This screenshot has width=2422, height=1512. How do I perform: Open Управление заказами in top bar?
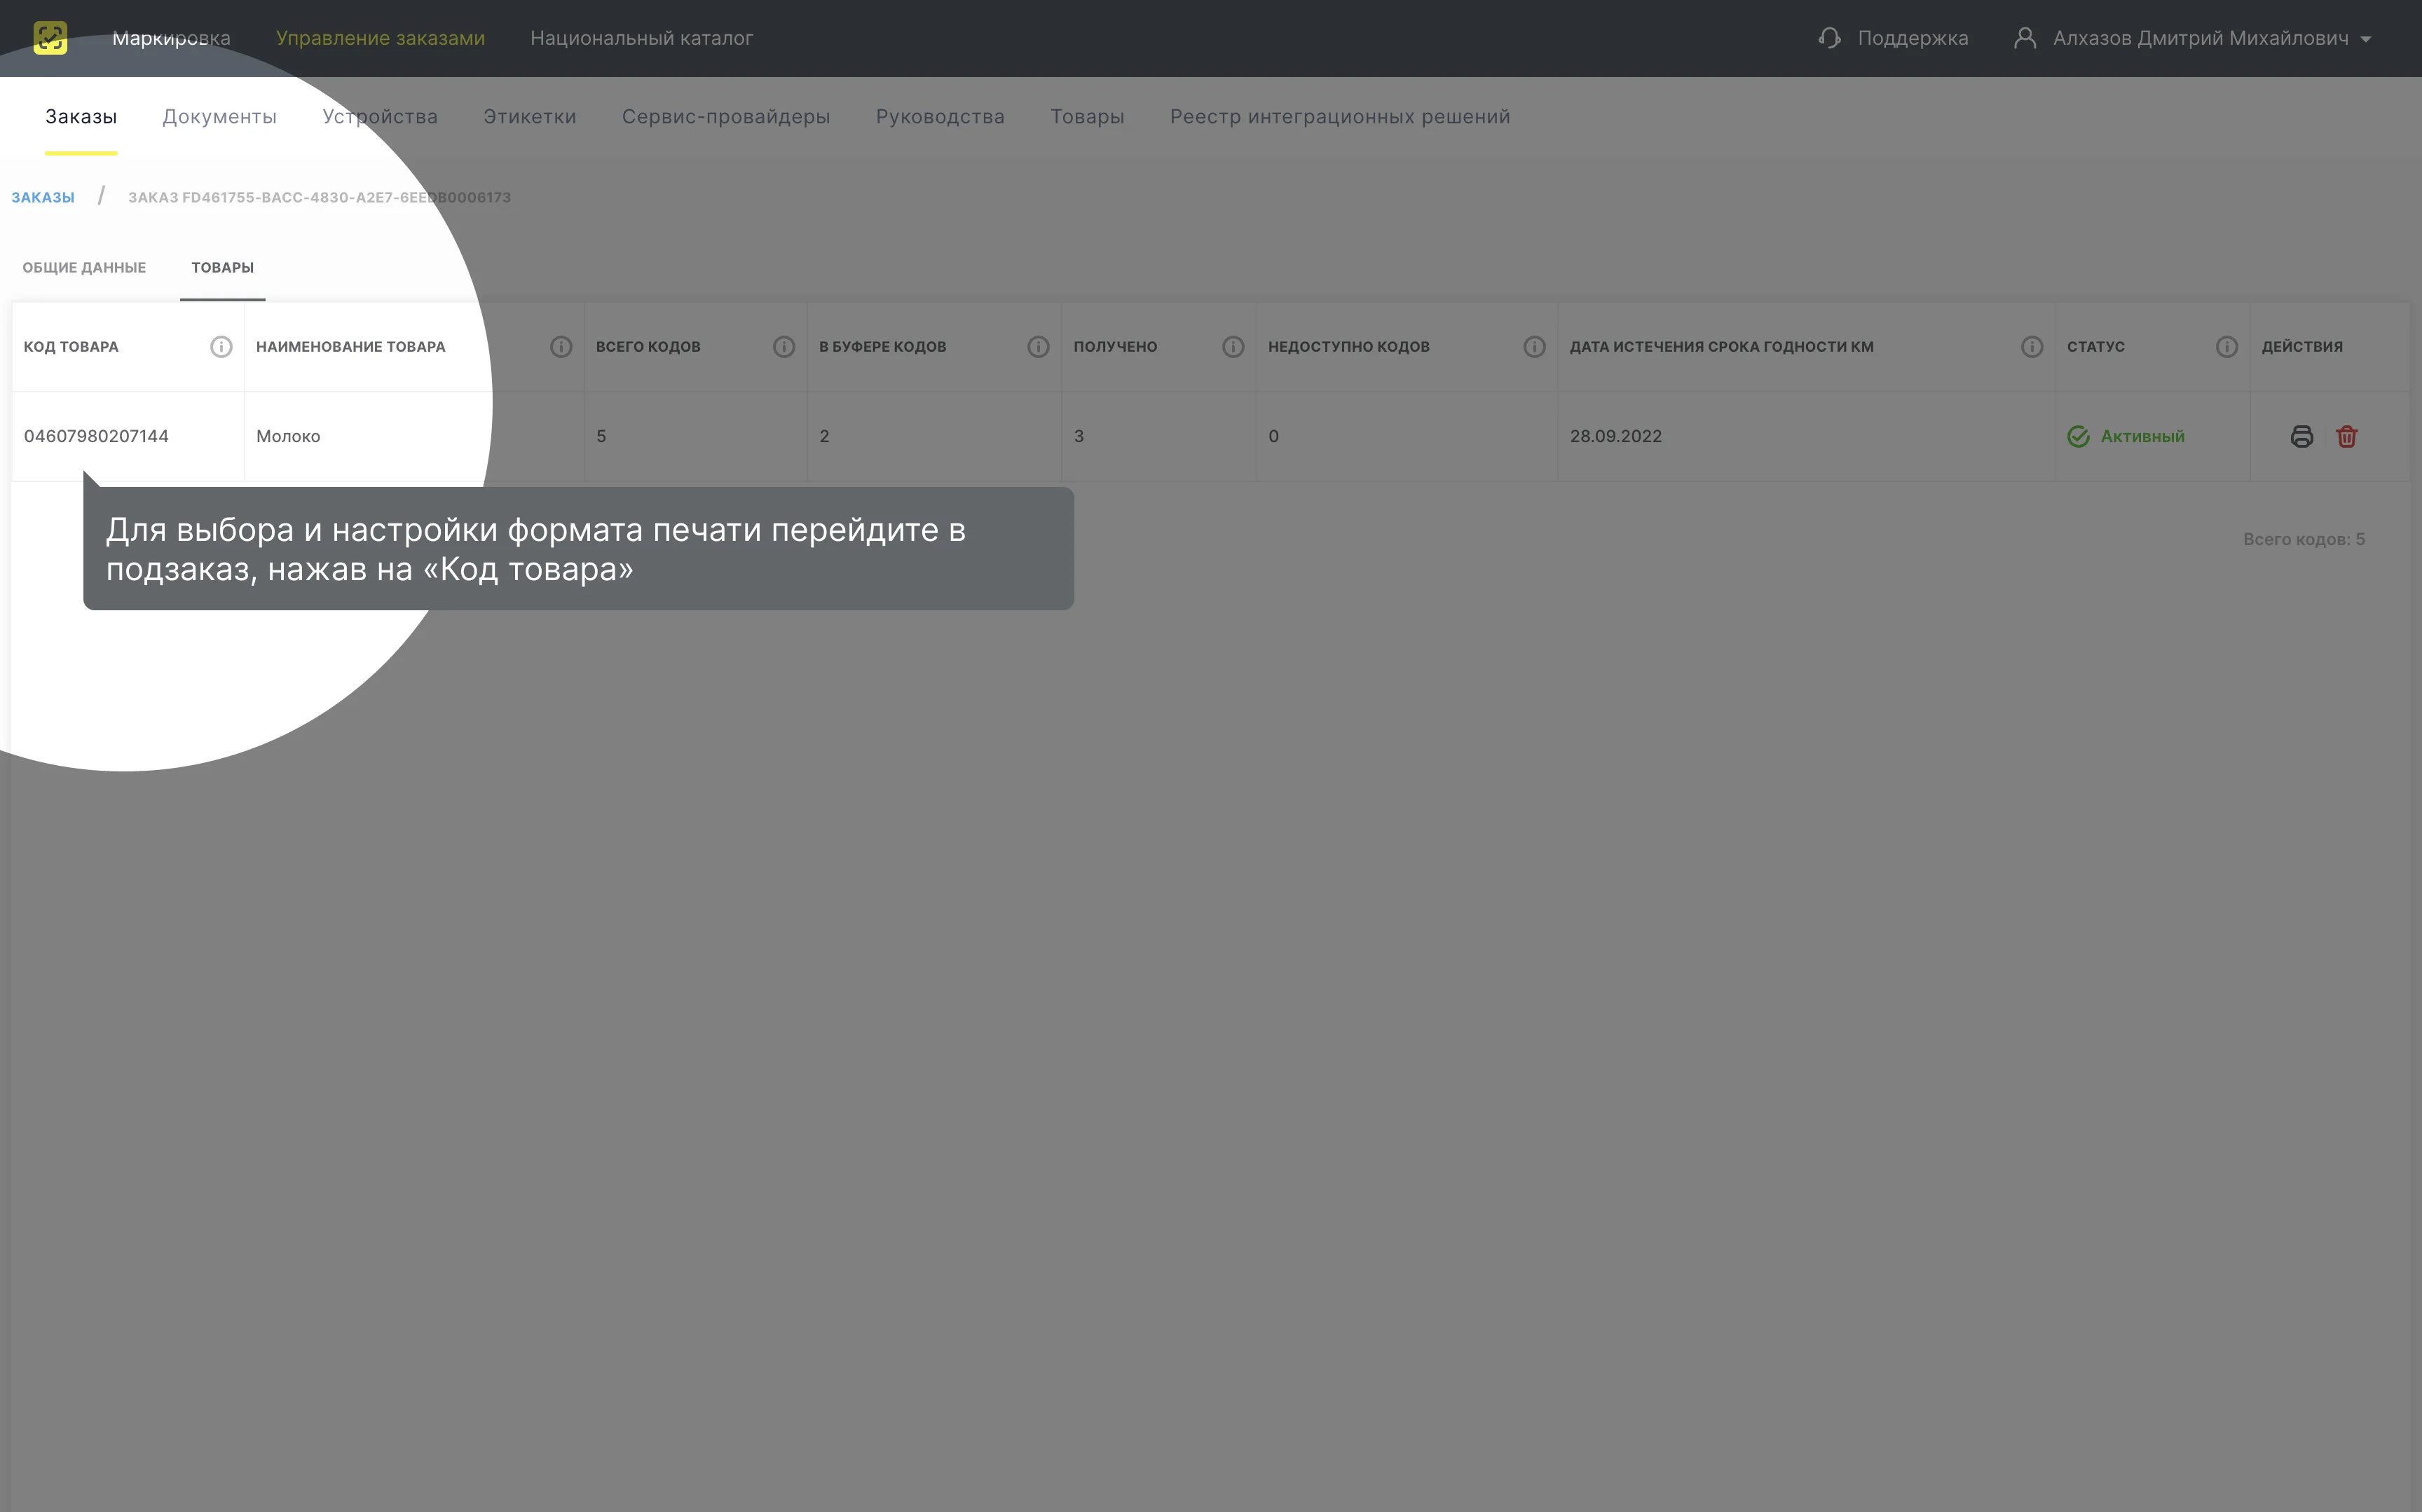[380, 38]
